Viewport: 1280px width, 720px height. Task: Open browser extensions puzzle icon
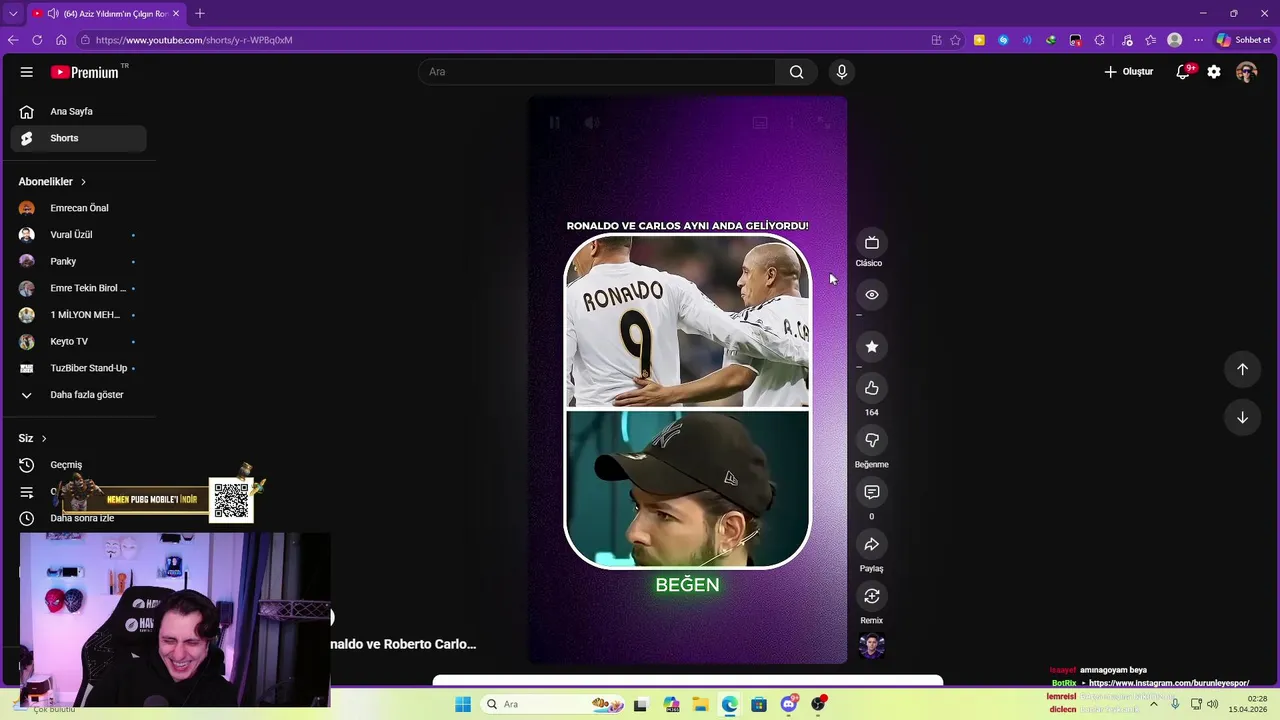point(1099,40)
